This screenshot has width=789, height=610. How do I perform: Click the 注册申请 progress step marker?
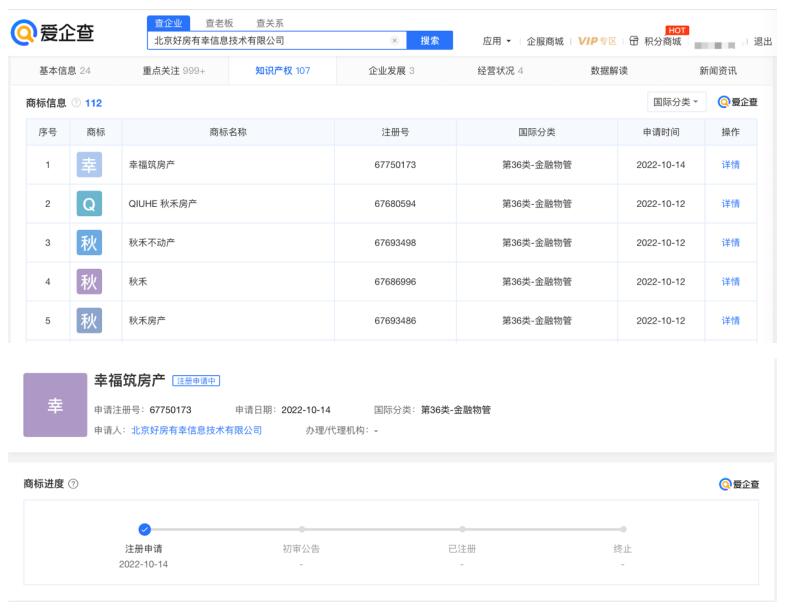point(145,529)
